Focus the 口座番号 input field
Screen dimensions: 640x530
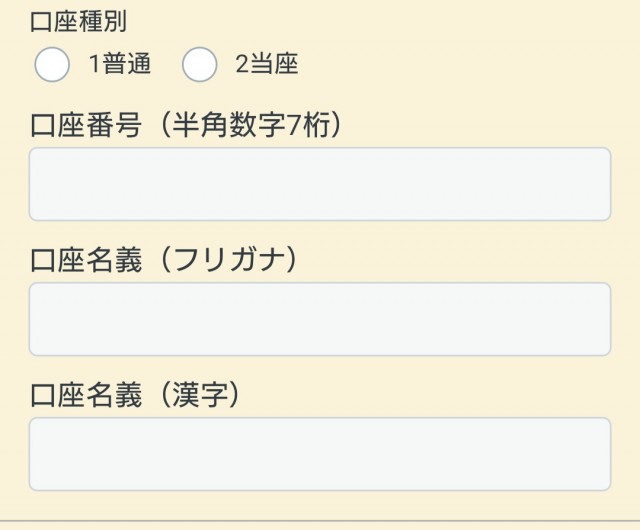[319, 184]
